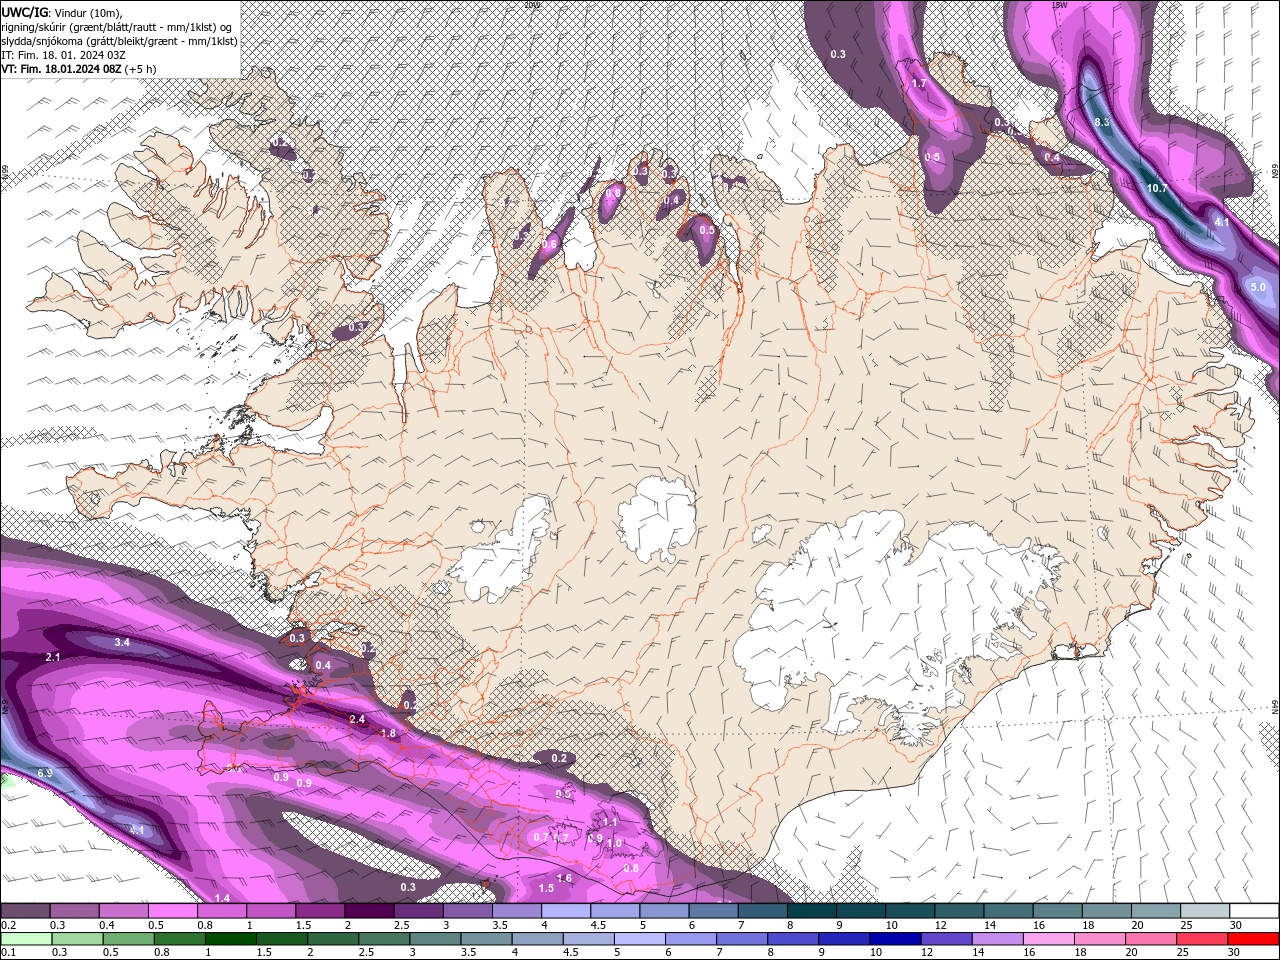This screenshot has height=960, width=1280.
Task: Click the 6.9 value label on the map
Action: coord(45,774)
